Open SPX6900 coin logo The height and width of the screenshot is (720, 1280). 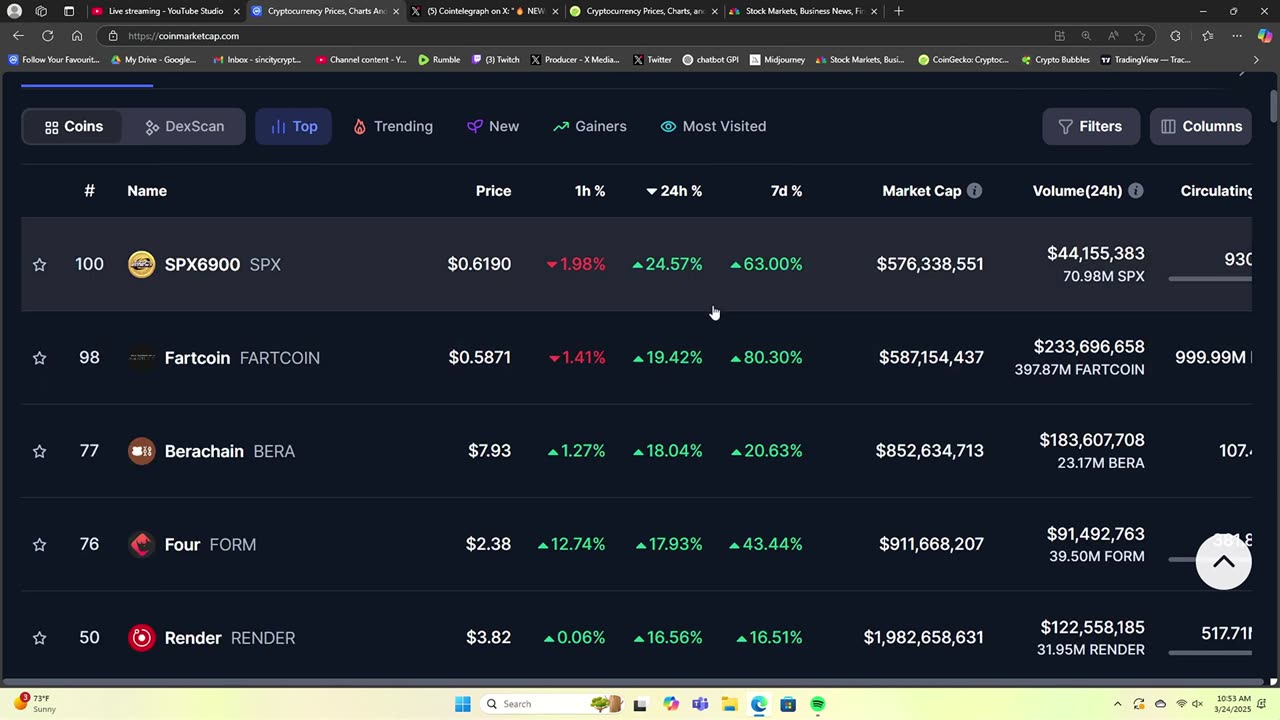point(142,264)
